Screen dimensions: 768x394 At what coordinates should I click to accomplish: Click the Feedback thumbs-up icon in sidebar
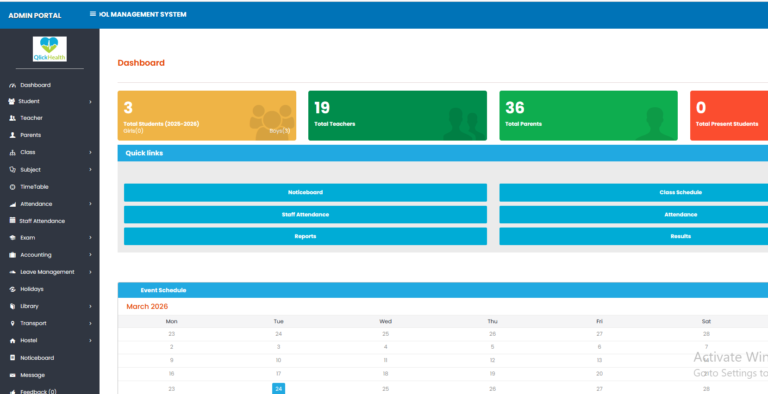point(13,392)
